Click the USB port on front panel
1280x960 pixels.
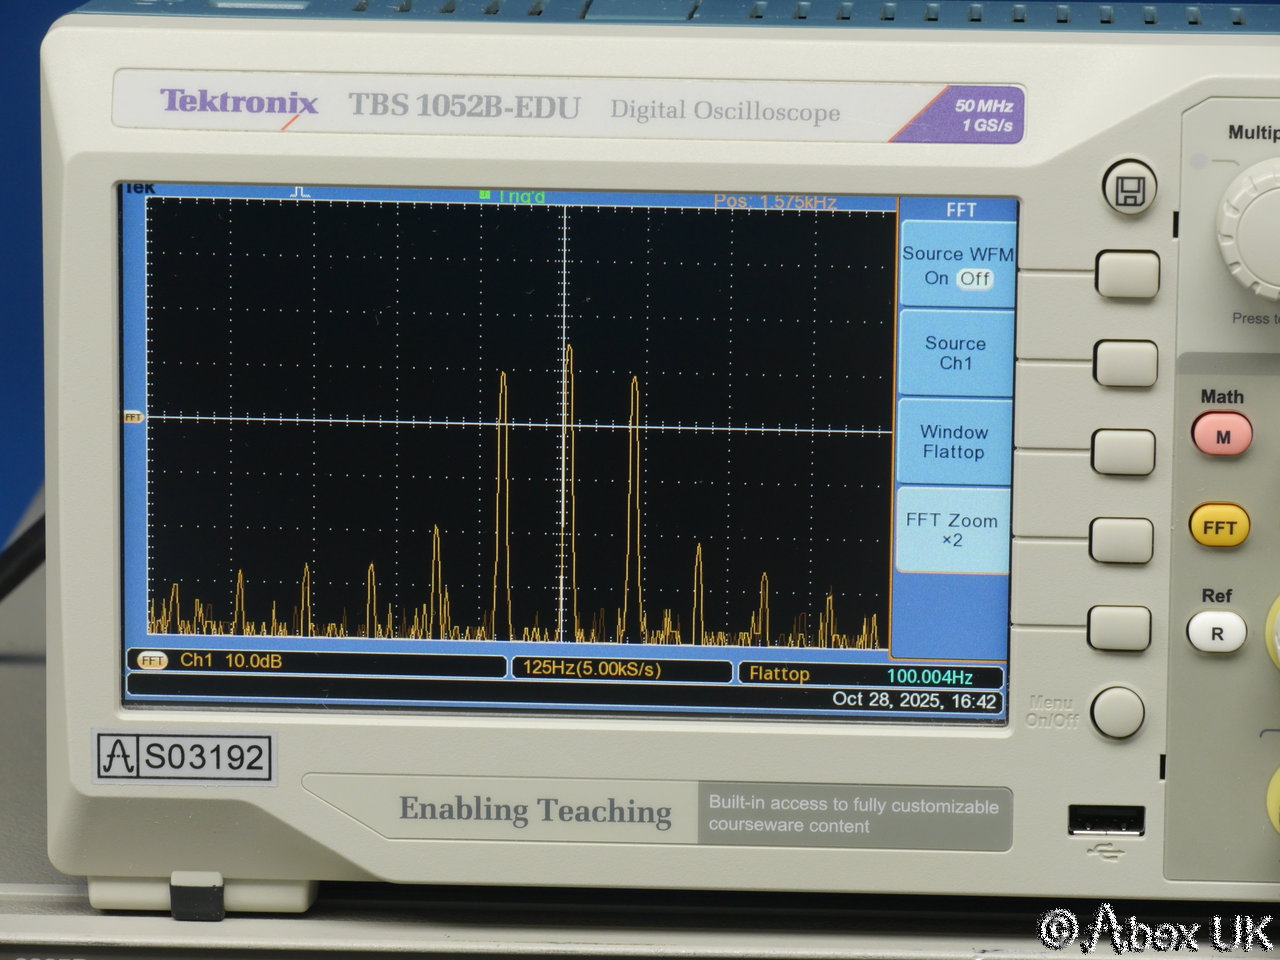click(x=1106, y=819)
